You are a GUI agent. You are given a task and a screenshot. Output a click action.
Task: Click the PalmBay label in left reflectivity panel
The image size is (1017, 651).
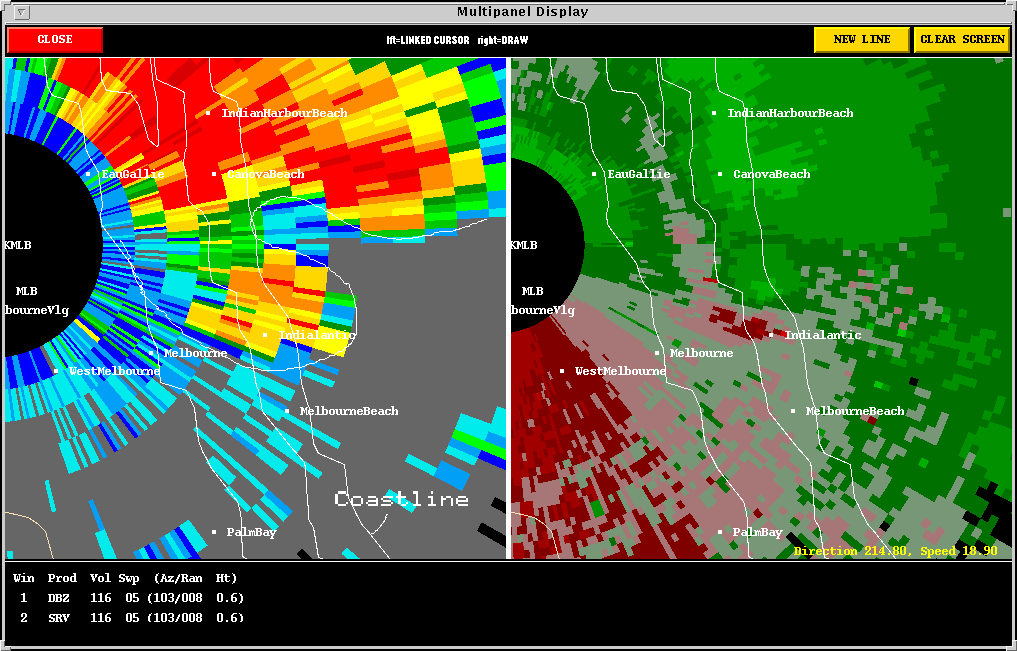(251, 532)
